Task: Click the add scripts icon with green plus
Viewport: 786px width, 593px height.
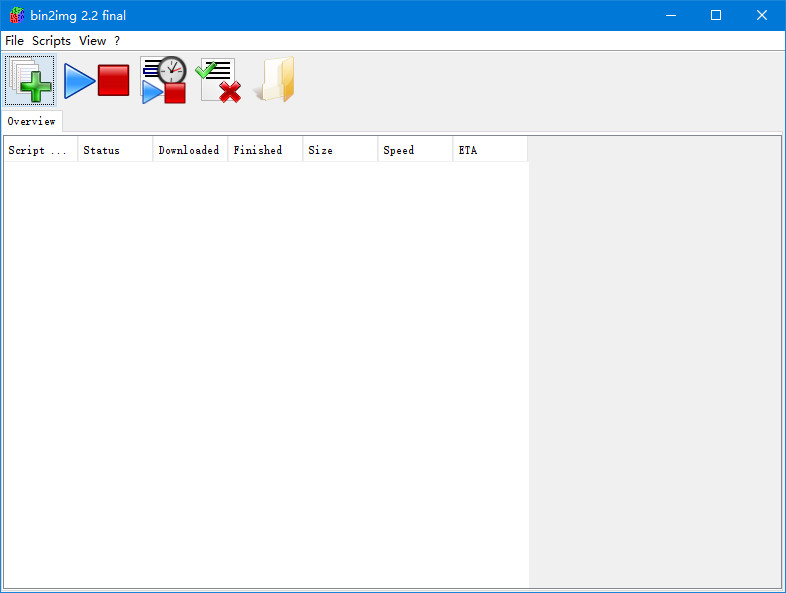Action: (30, 81)
